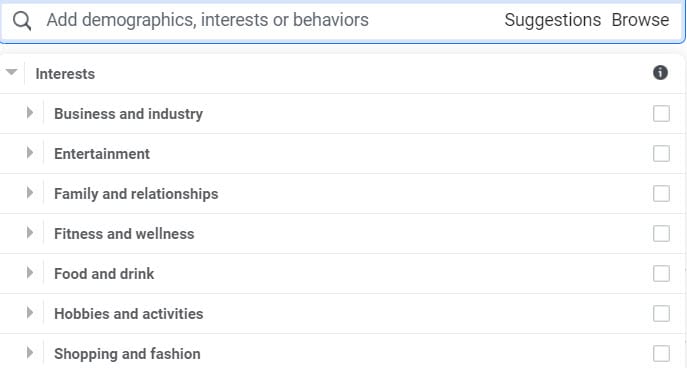The image size is (687, 368).
Task: Collapse the Interests section arrow
Action: point(11,72)
